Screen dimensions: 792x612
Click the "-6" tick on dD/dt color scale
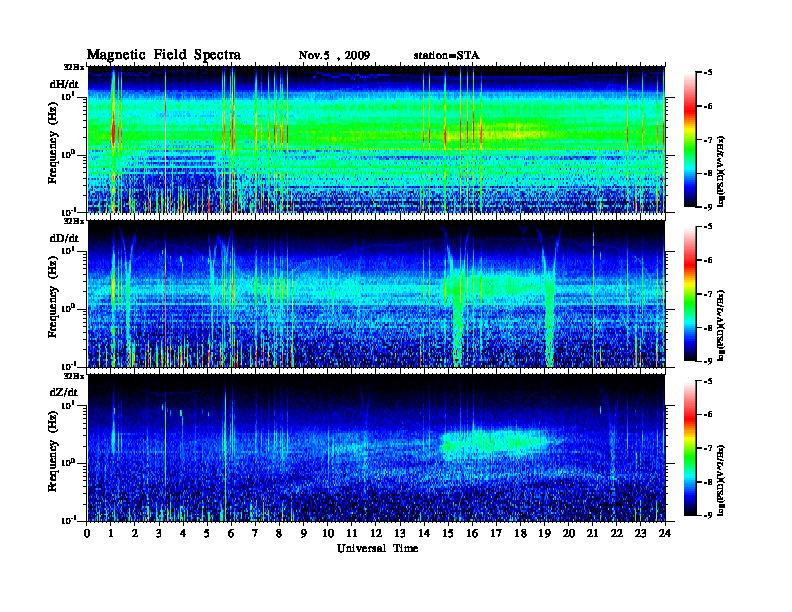coord(707,261)
